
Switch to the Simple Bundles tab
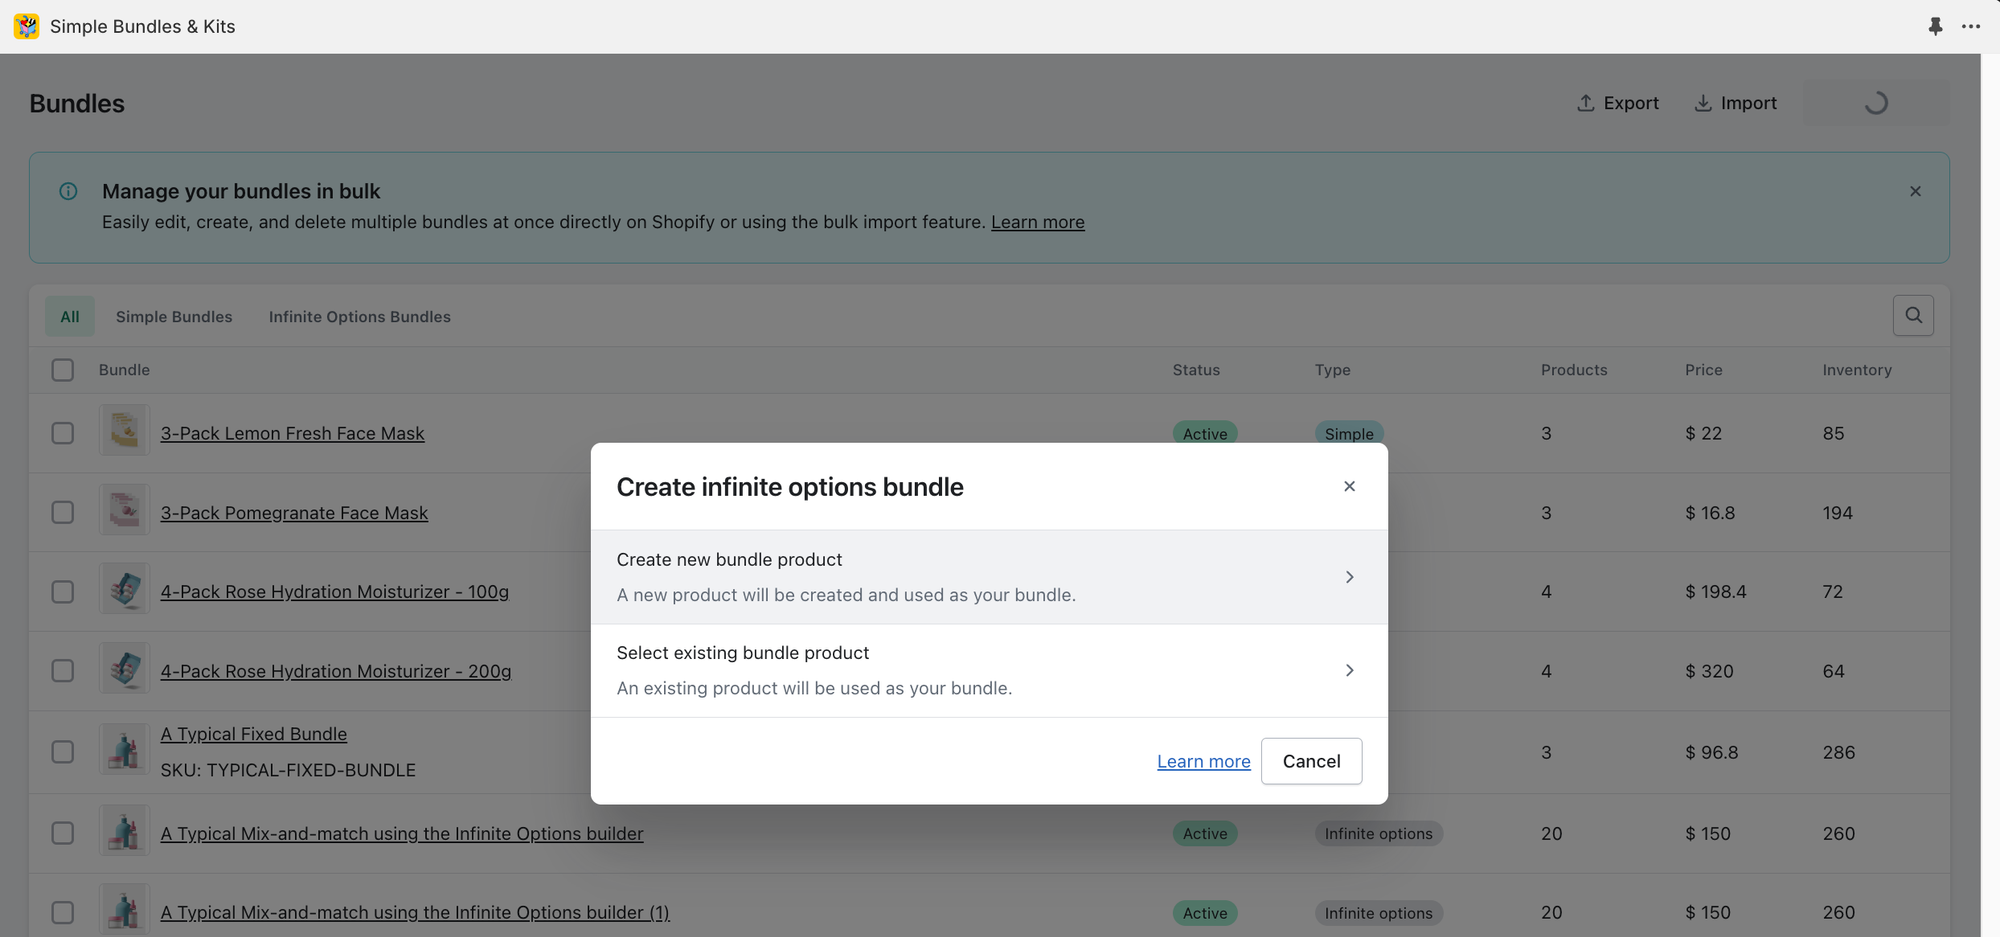[x=174, y=316]
